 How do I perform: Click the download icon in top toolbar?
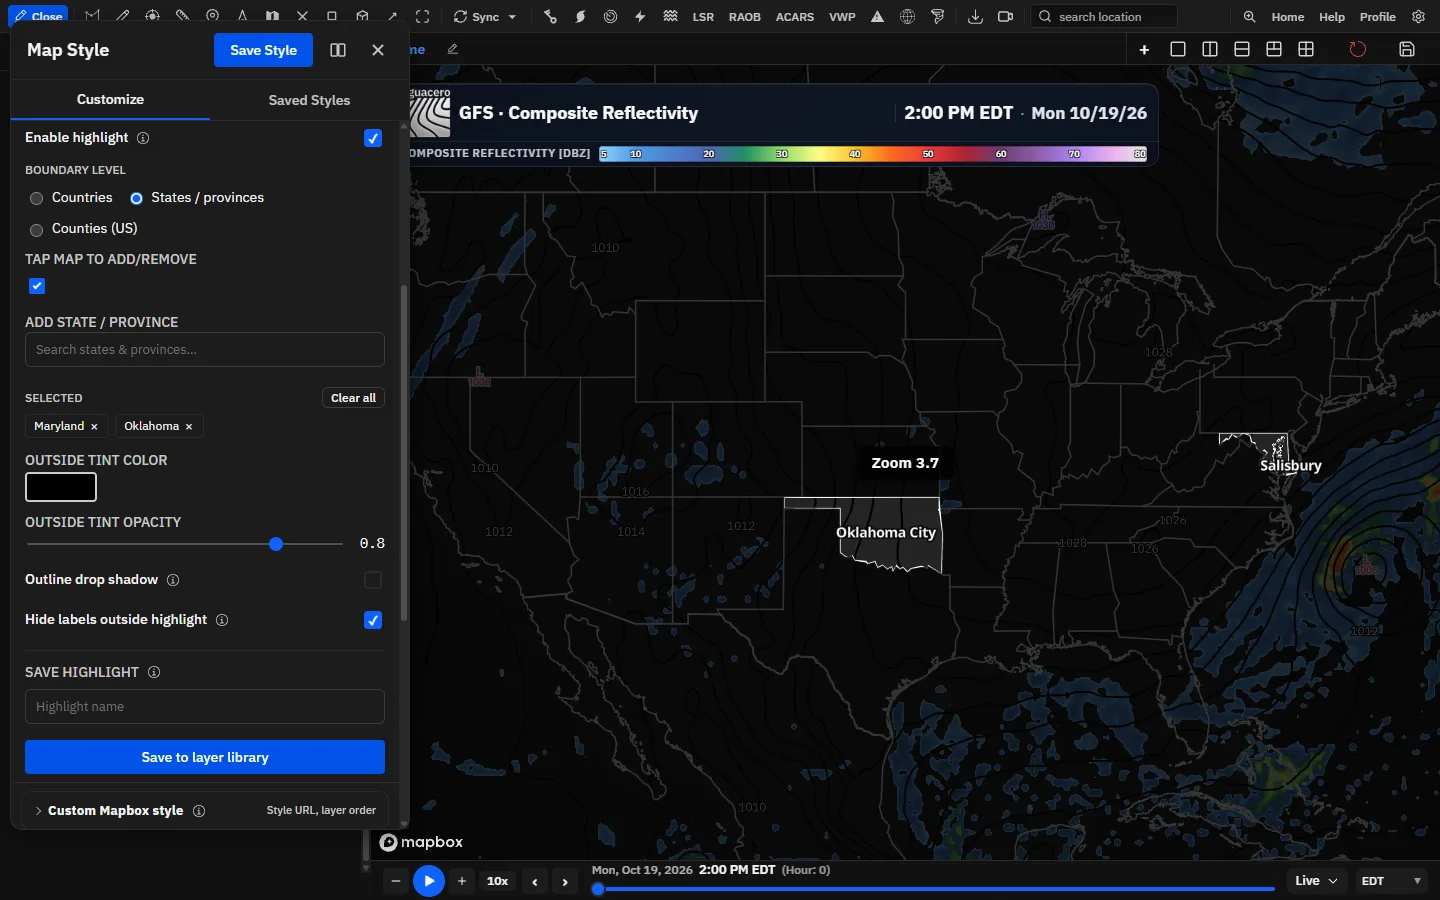click(x=975, y=17)
